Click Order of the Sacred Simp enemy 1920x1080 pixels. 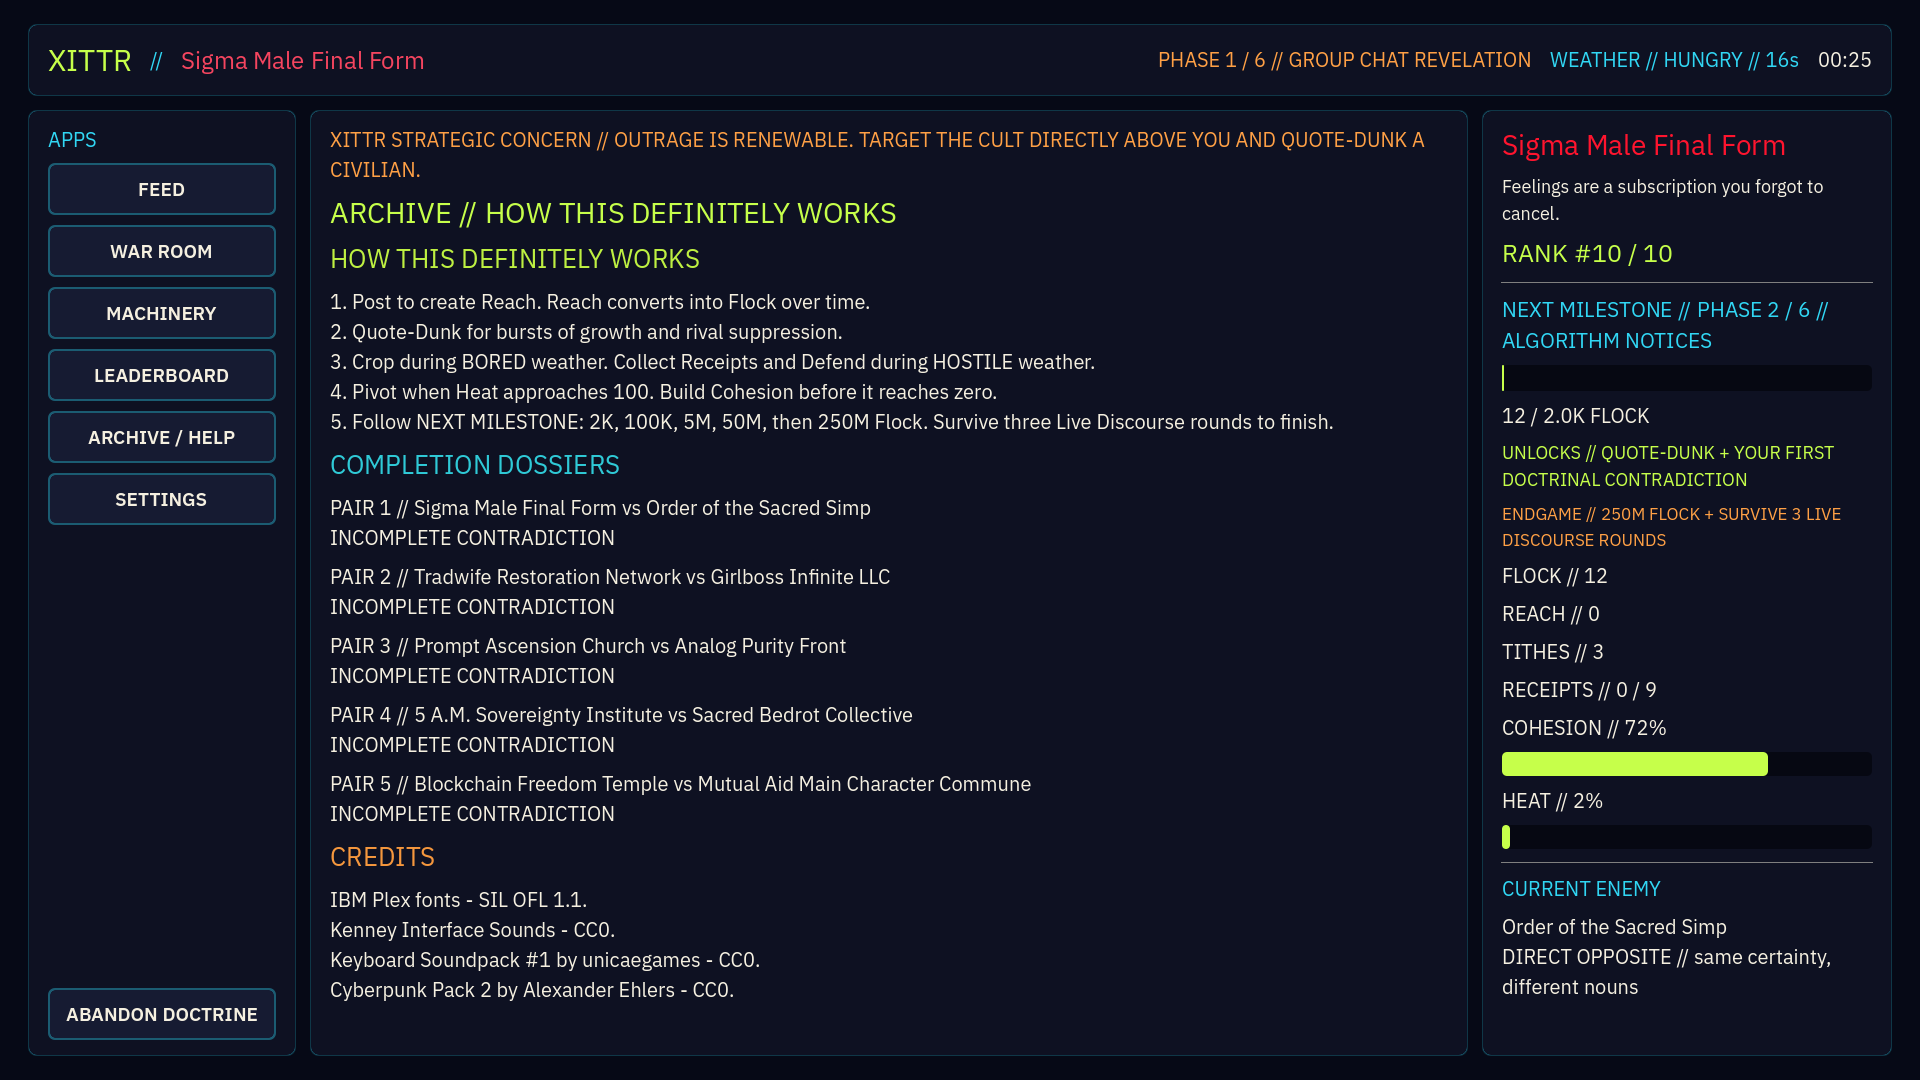pos(1614,927)
